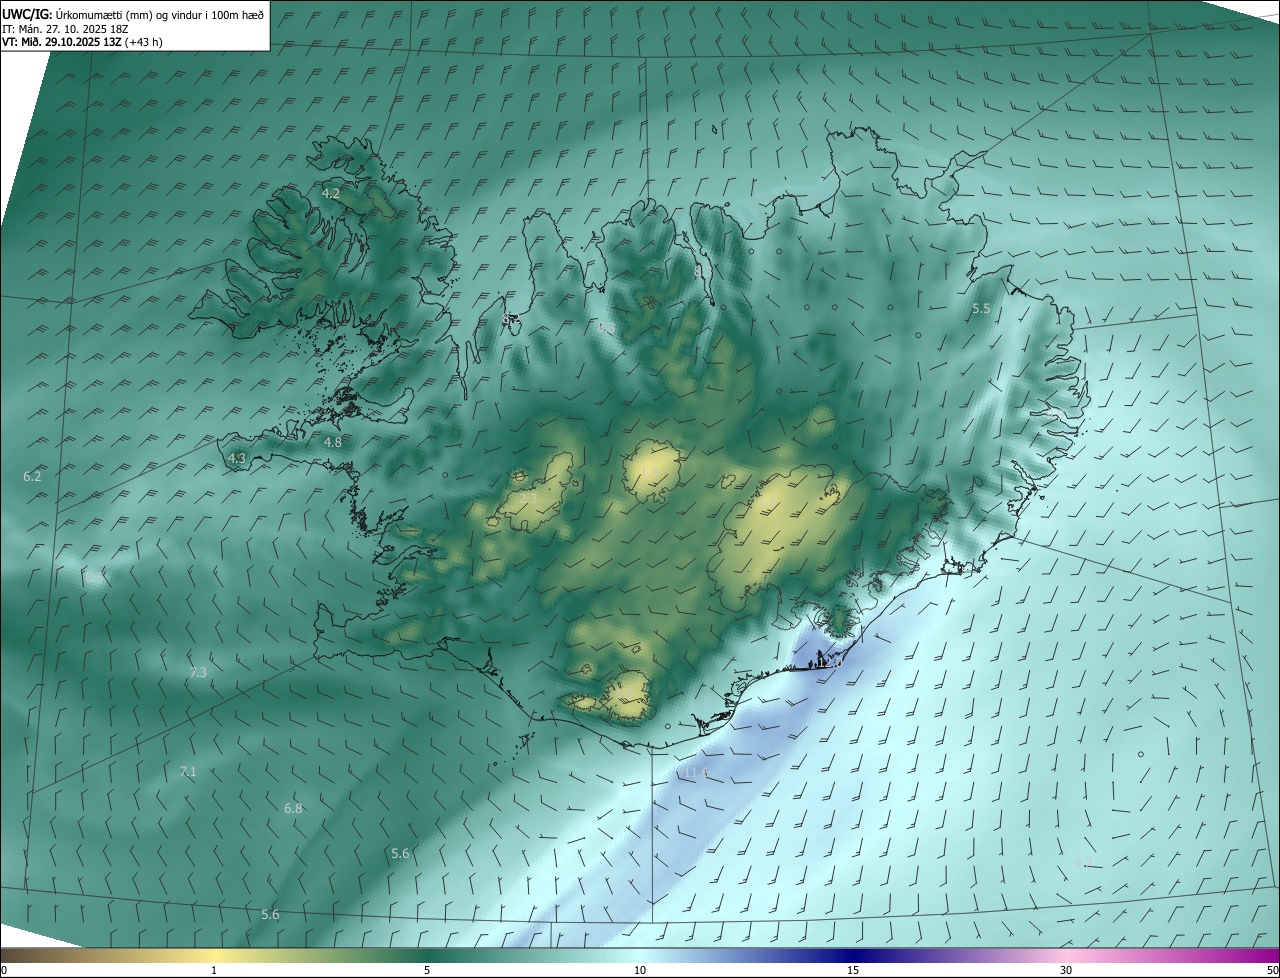1280x978 pixels.
Task: Click the 4.8 value label on the map
Action: [333, 442]
